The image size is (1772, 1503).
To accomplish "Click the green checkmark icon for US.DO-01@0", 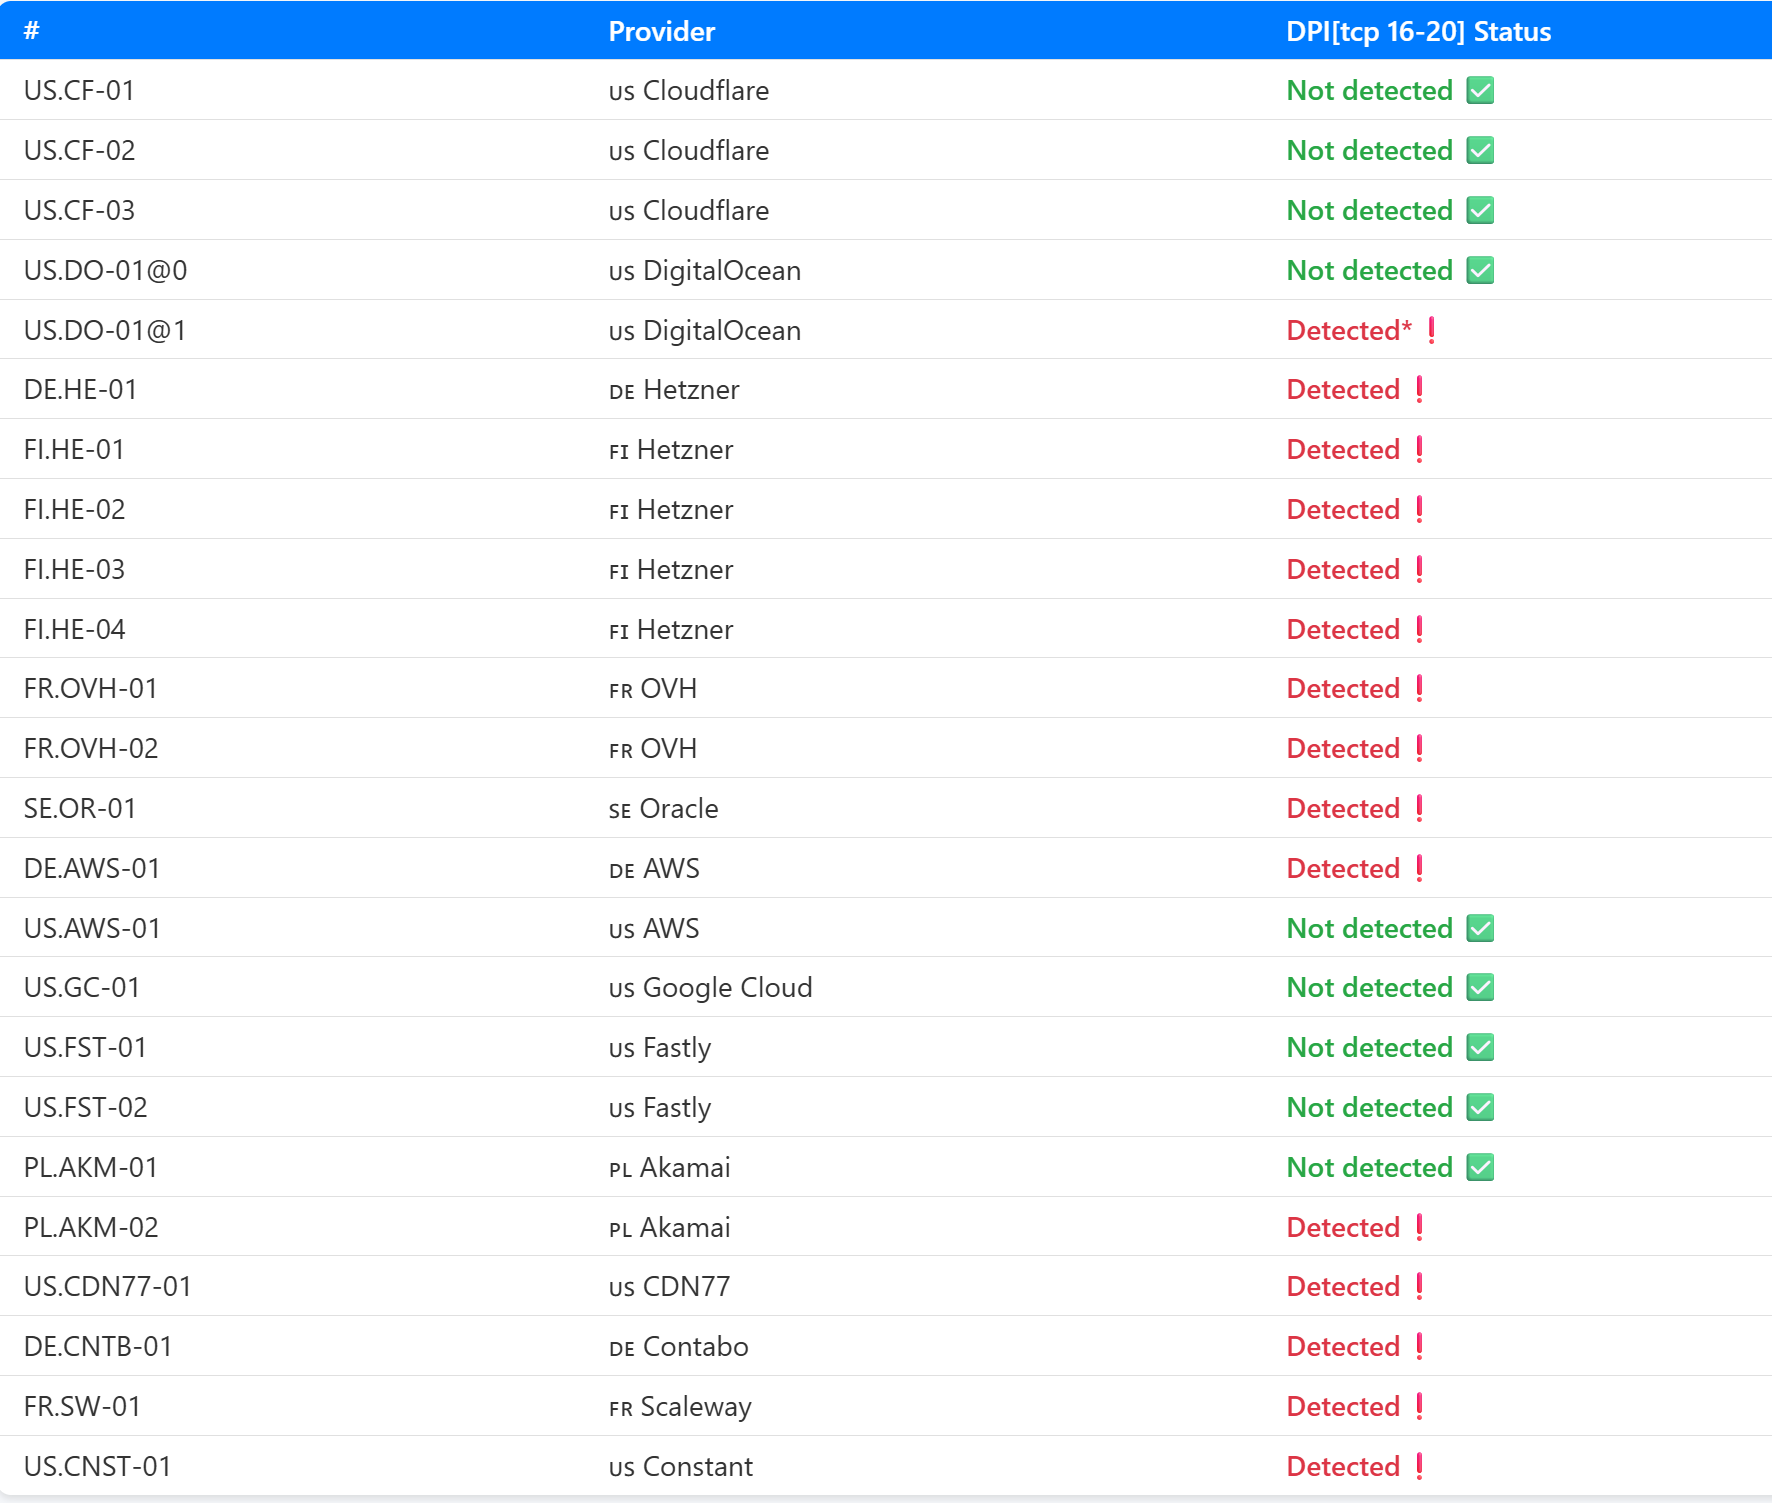I will pyautogui.click(x=1480, y=270).
